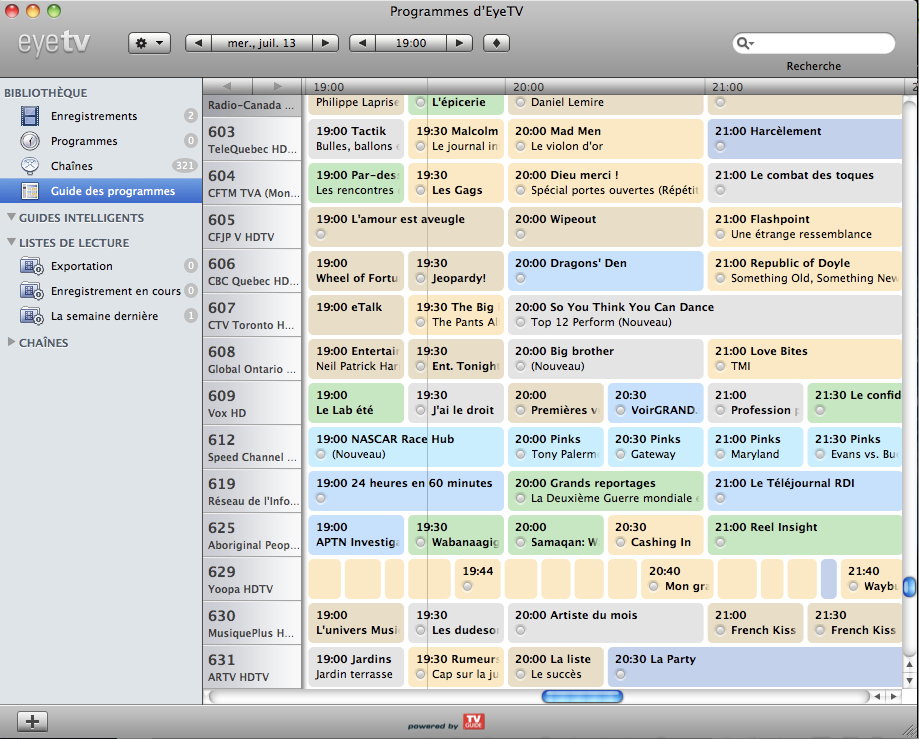This screenshot has height=739, width=919.
Task: Click the horizontal scrollbar thumb in guide
Action: (x=573, y=696)
